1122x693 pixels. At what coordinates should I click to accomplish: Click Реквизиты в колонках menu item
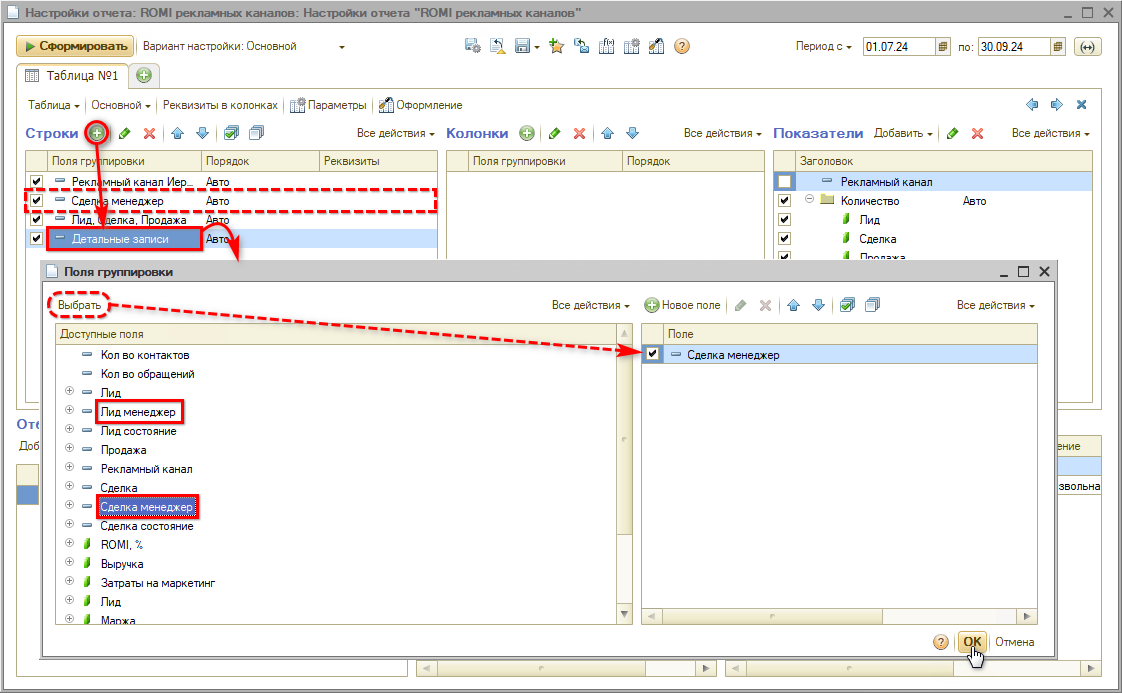coord(220,105)
